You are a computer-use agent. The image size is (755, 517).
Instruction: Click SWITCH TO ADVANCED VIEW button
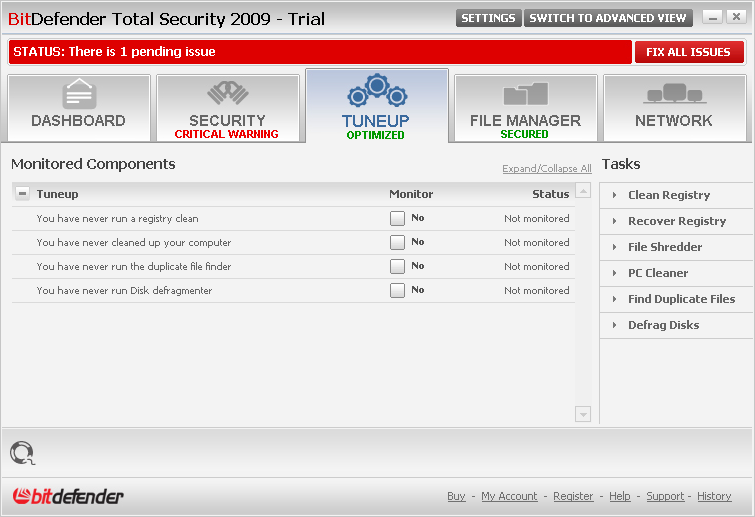(608, 18)
